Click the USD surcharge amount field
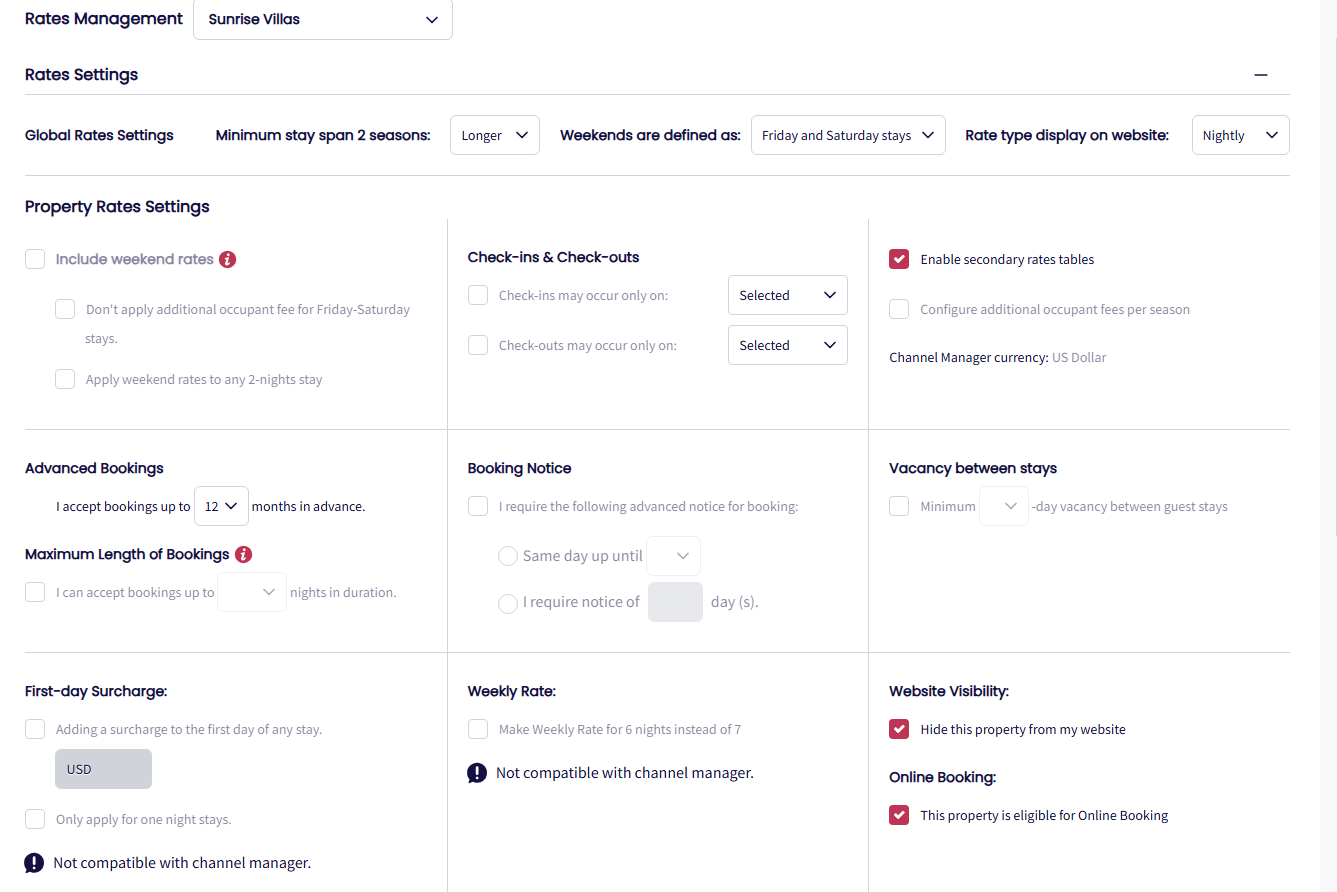Screen dimensions: 1337x892 tap(103, 770)
